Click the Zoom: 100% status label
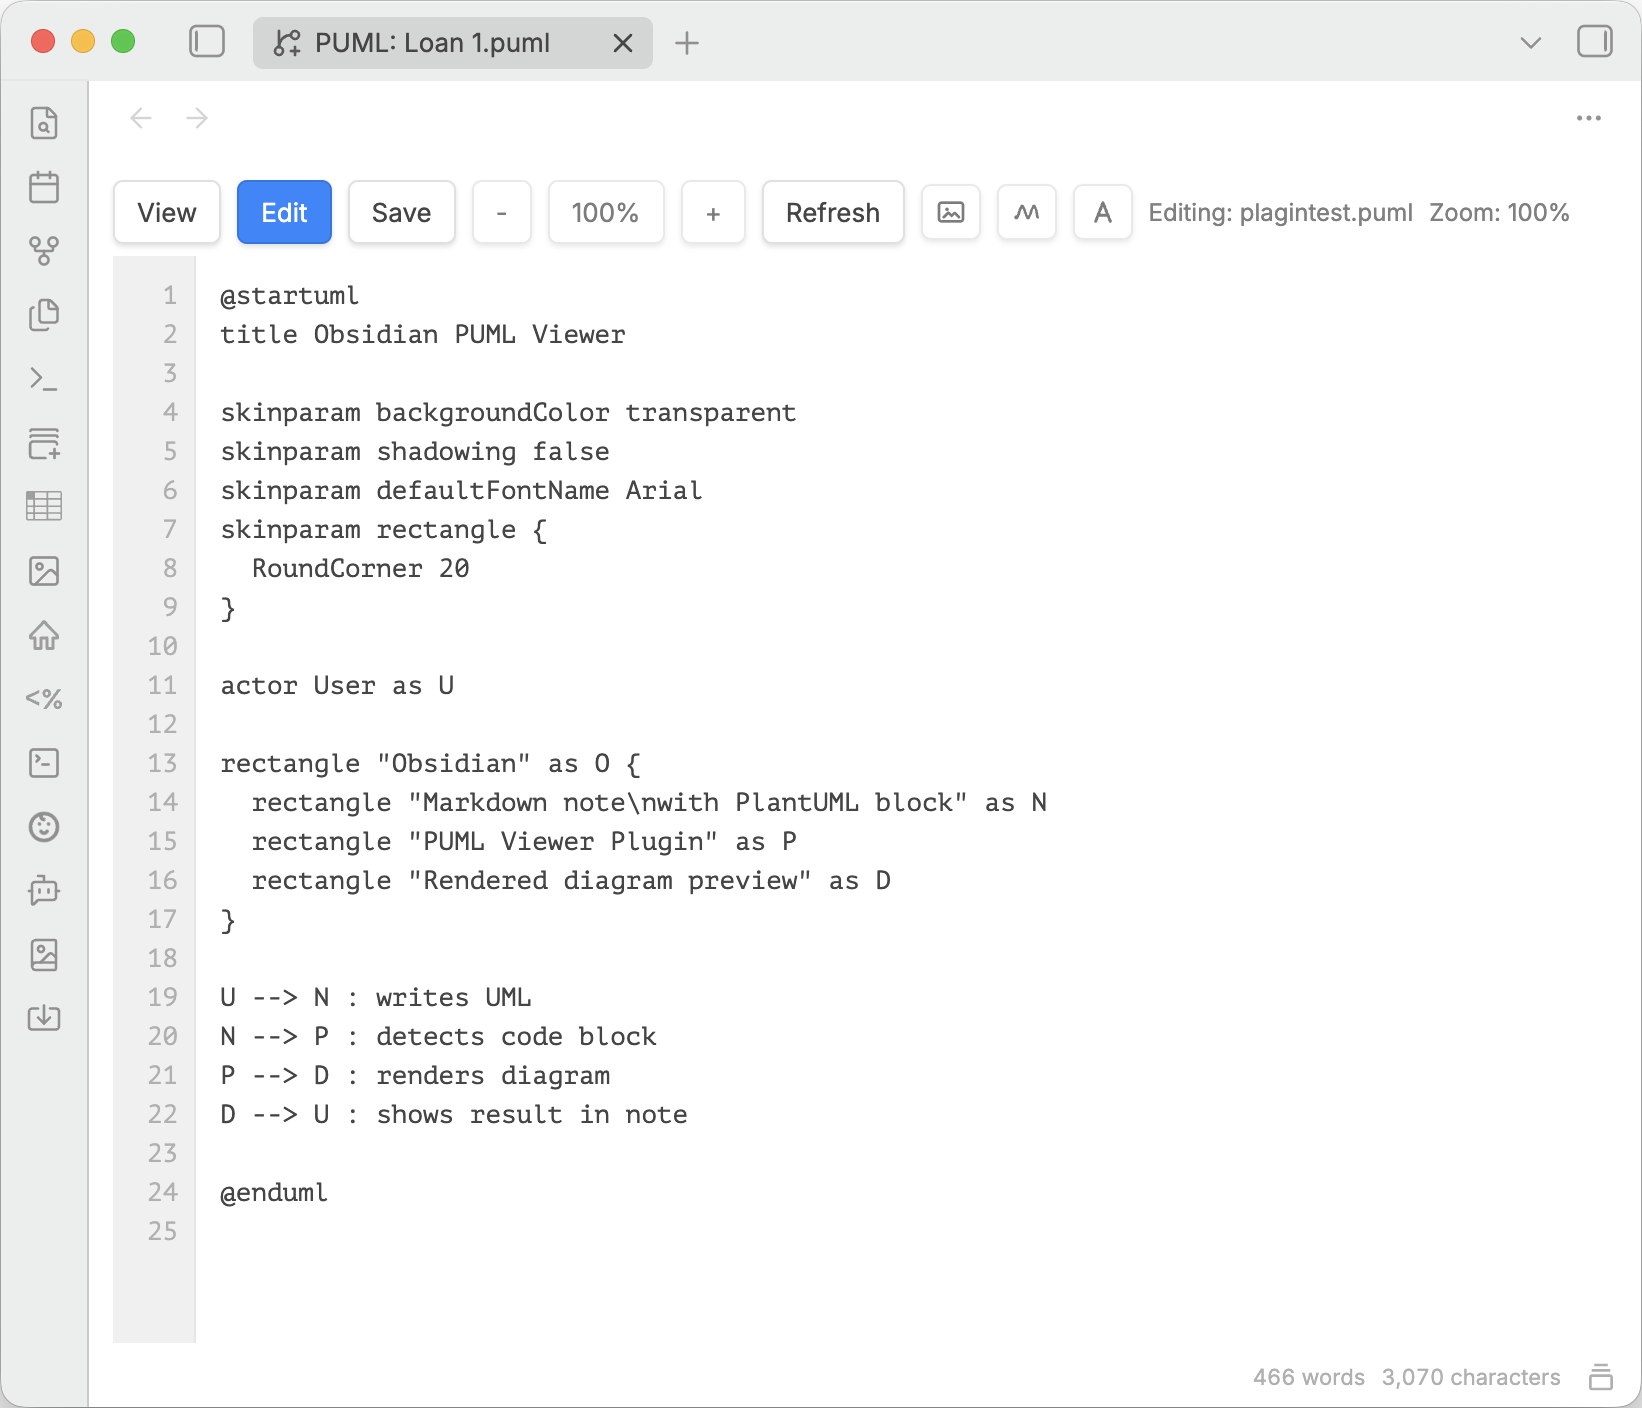1642x1408 pixels. (1499, 212)
